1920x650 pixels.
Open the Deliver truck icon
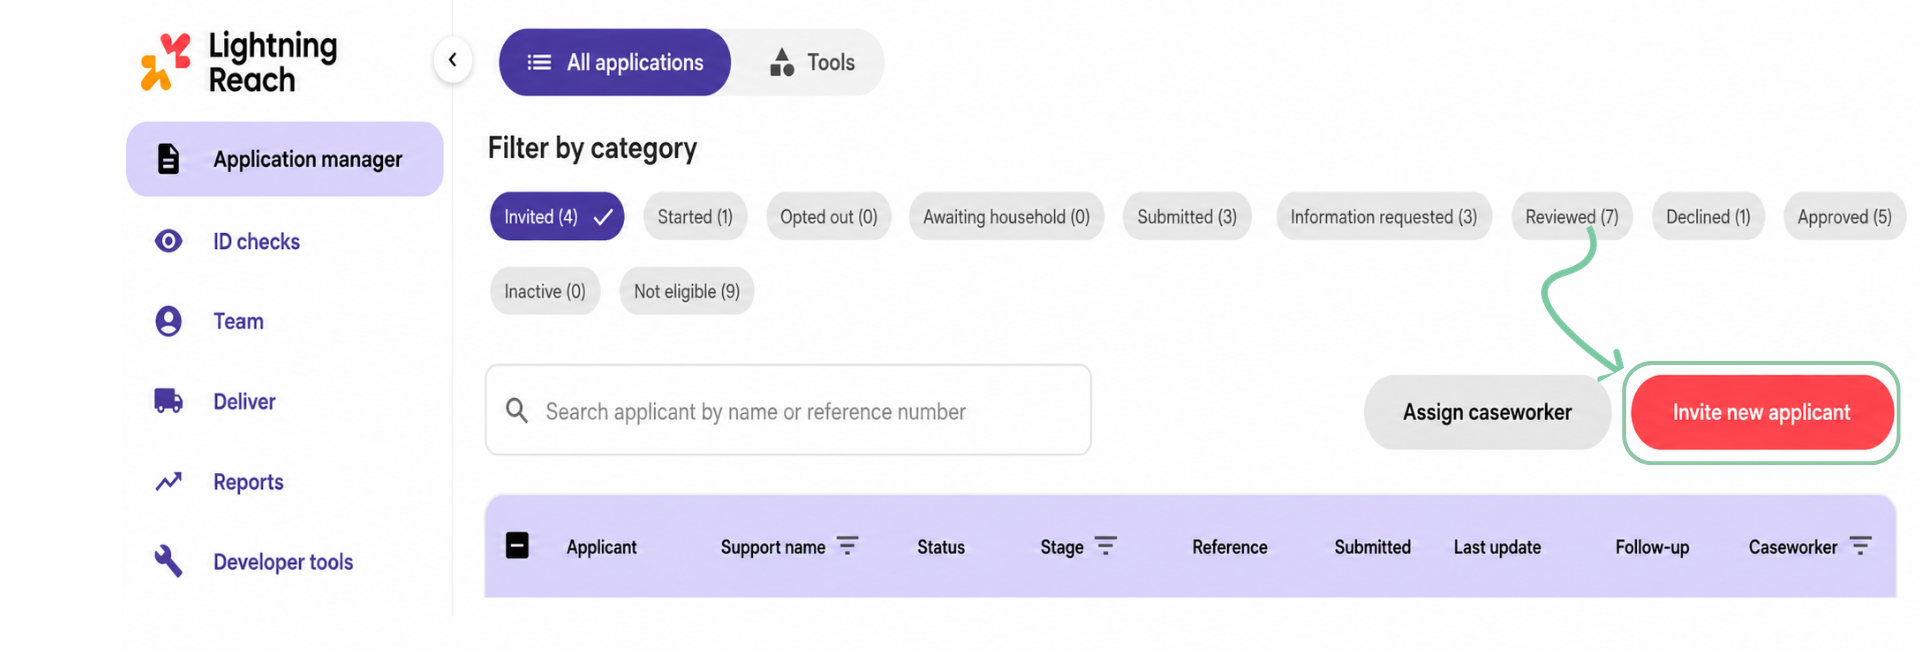[x=168, y=401]
